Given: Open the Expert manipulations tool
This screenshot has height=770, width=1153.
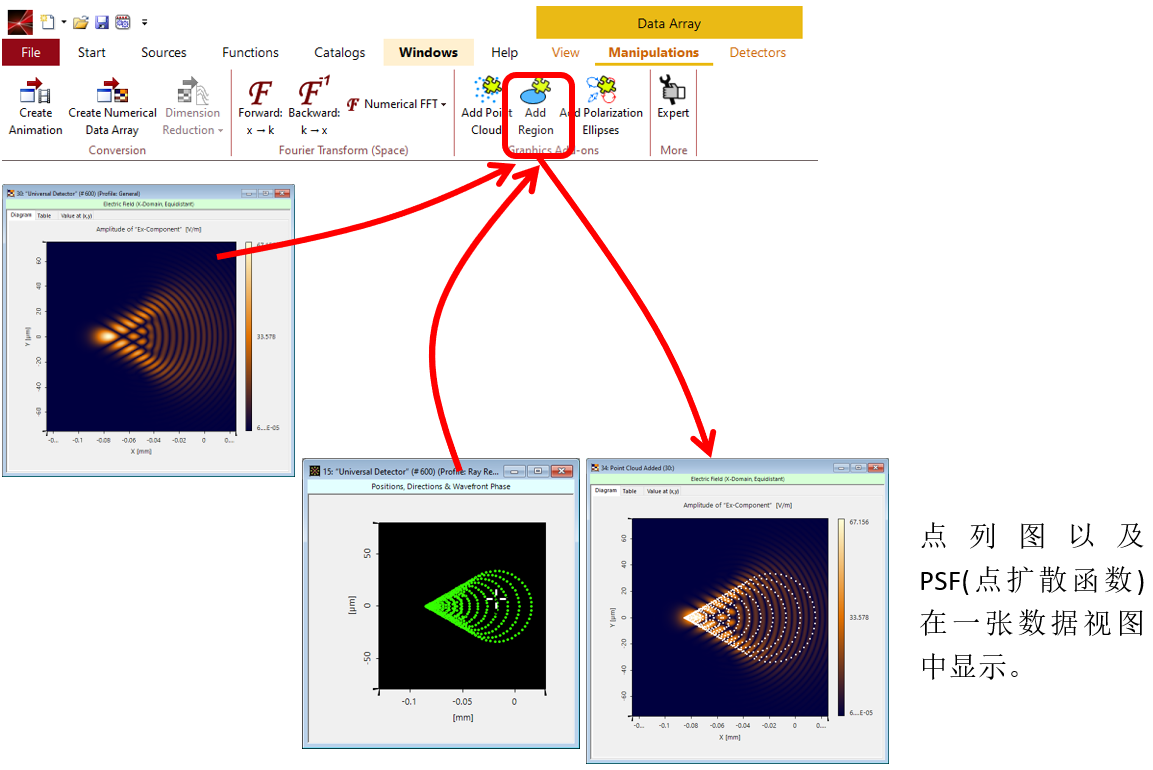Looking at the screenshot, I should click(673, 93).
